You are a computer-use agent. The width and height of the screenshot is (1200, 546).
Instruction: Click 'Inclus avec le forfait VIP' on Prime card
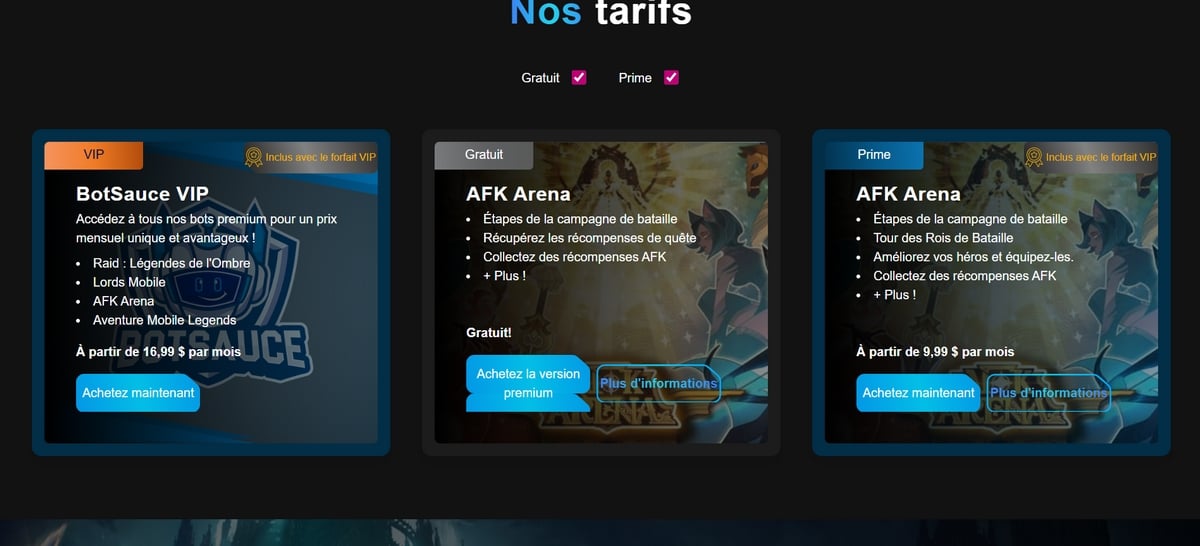tap(1101, 157)
